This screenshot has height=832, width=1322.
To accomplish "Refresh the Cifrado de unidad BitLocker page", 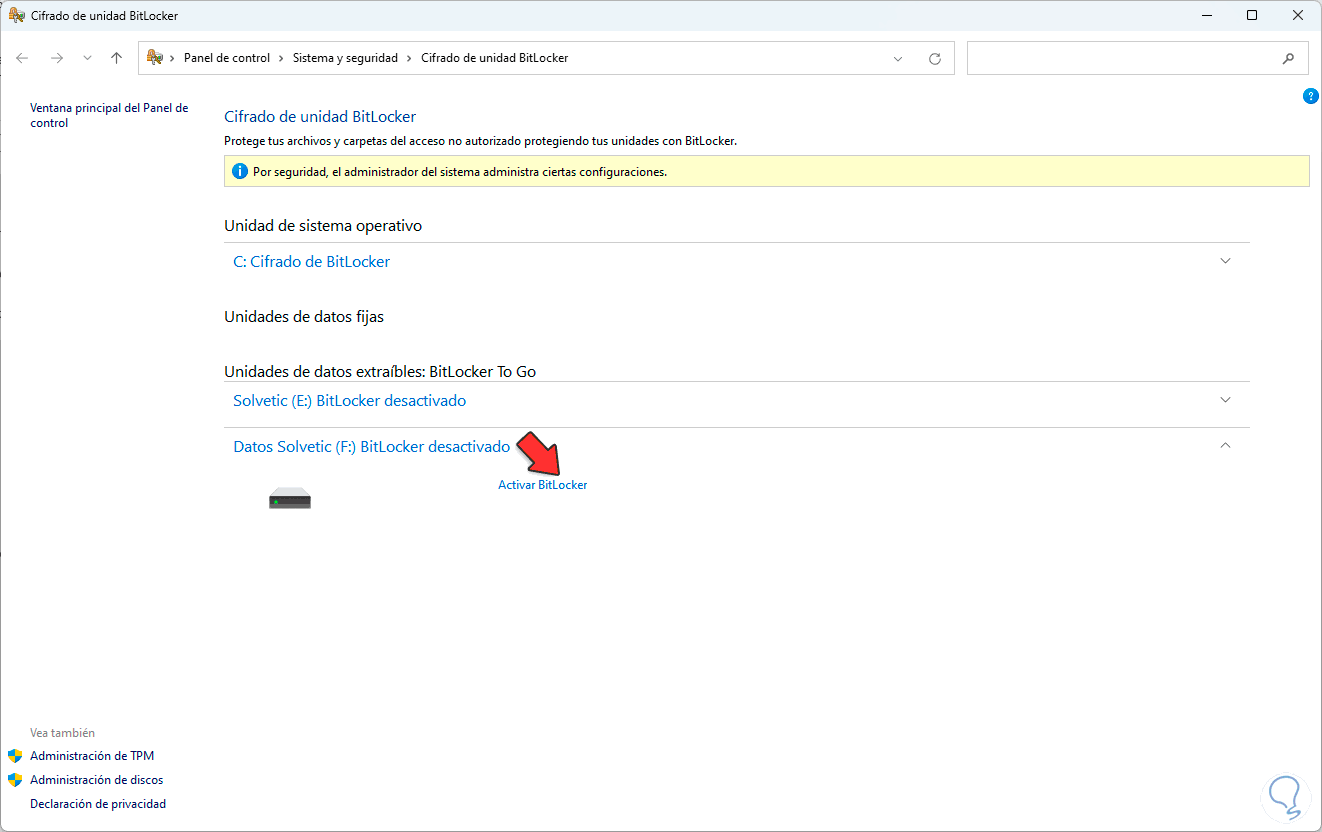I will click(935, 58).
